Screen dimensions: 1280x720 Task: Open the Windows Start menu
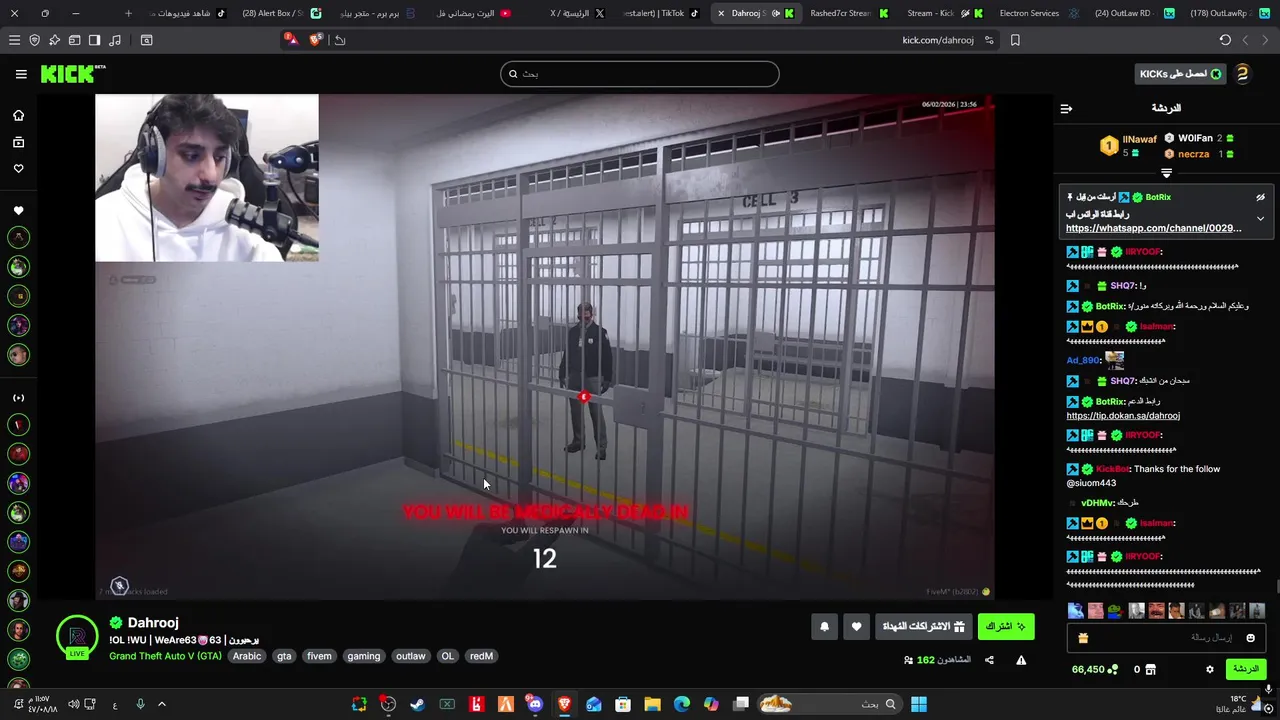(919, 704)
